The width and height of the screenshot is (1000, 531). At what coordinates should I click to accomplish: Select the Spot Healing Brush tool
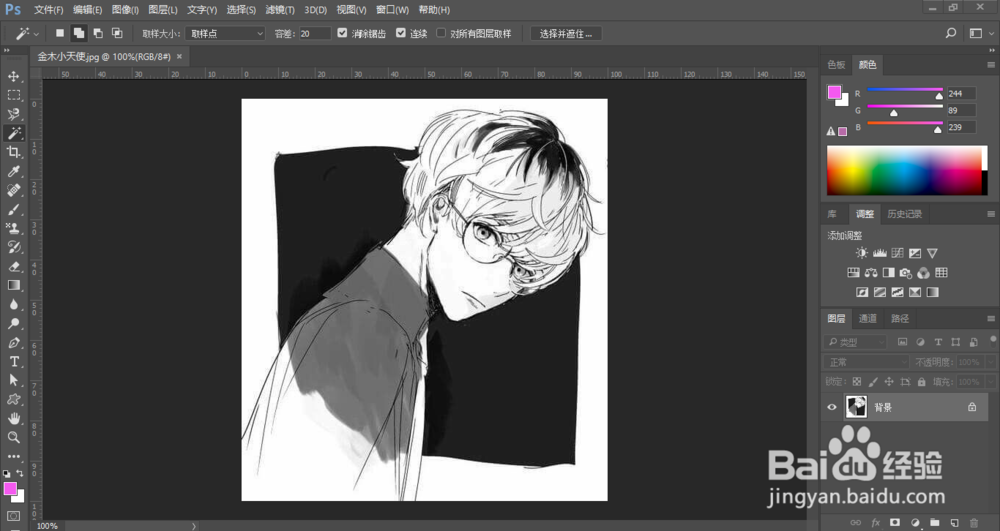pyautogui.click(x=13, y=190)
